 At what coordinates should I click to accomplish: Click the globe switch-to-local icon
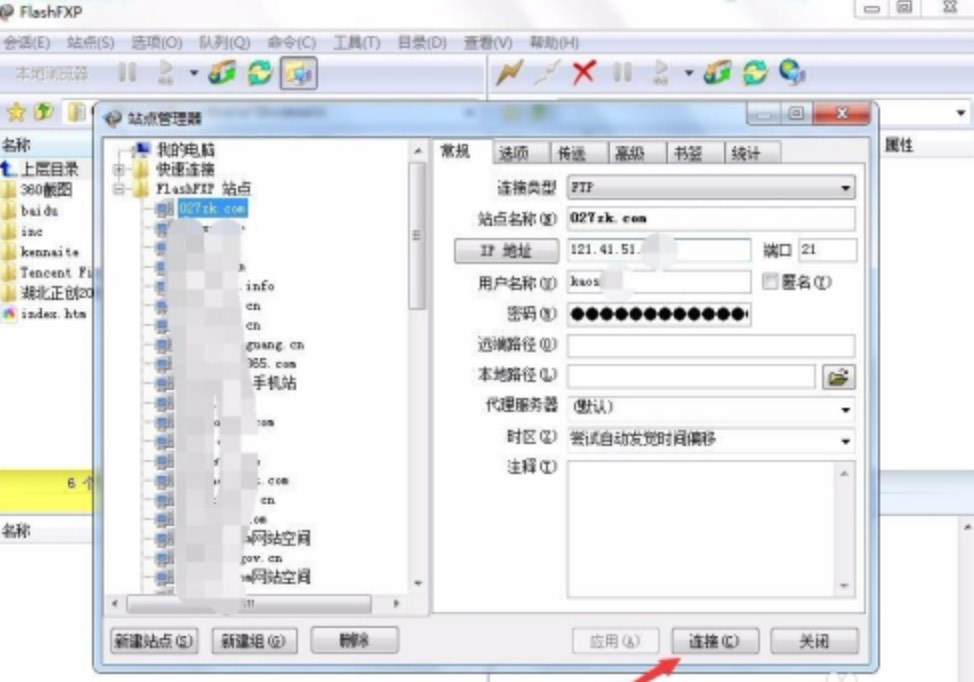click(793, 73)
